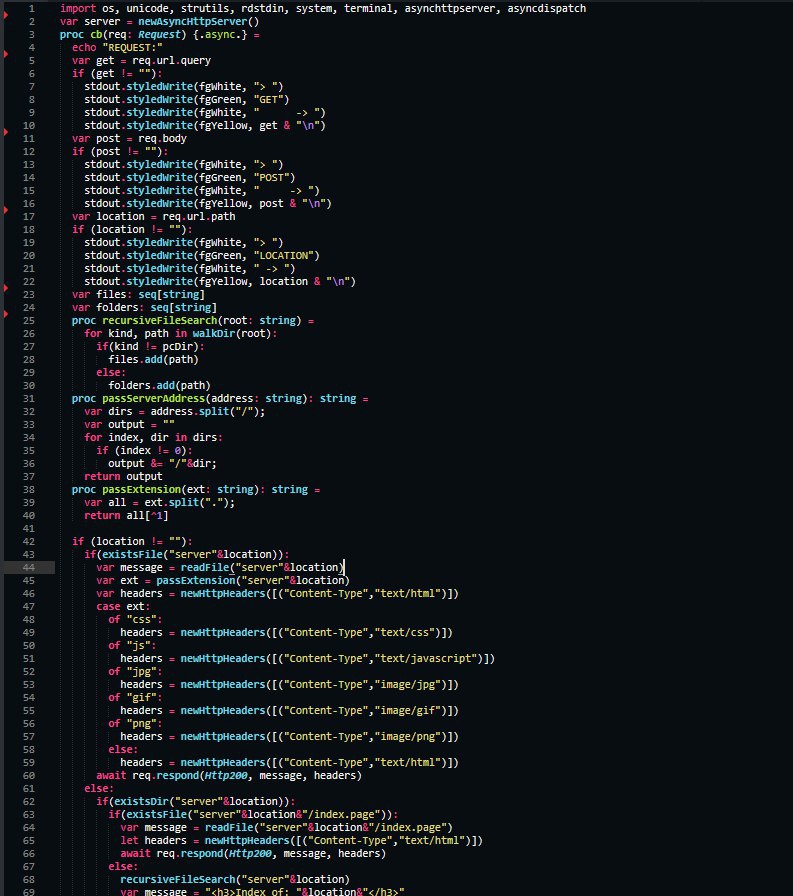Click "req.url.query" on line 5

coord(171,61)
